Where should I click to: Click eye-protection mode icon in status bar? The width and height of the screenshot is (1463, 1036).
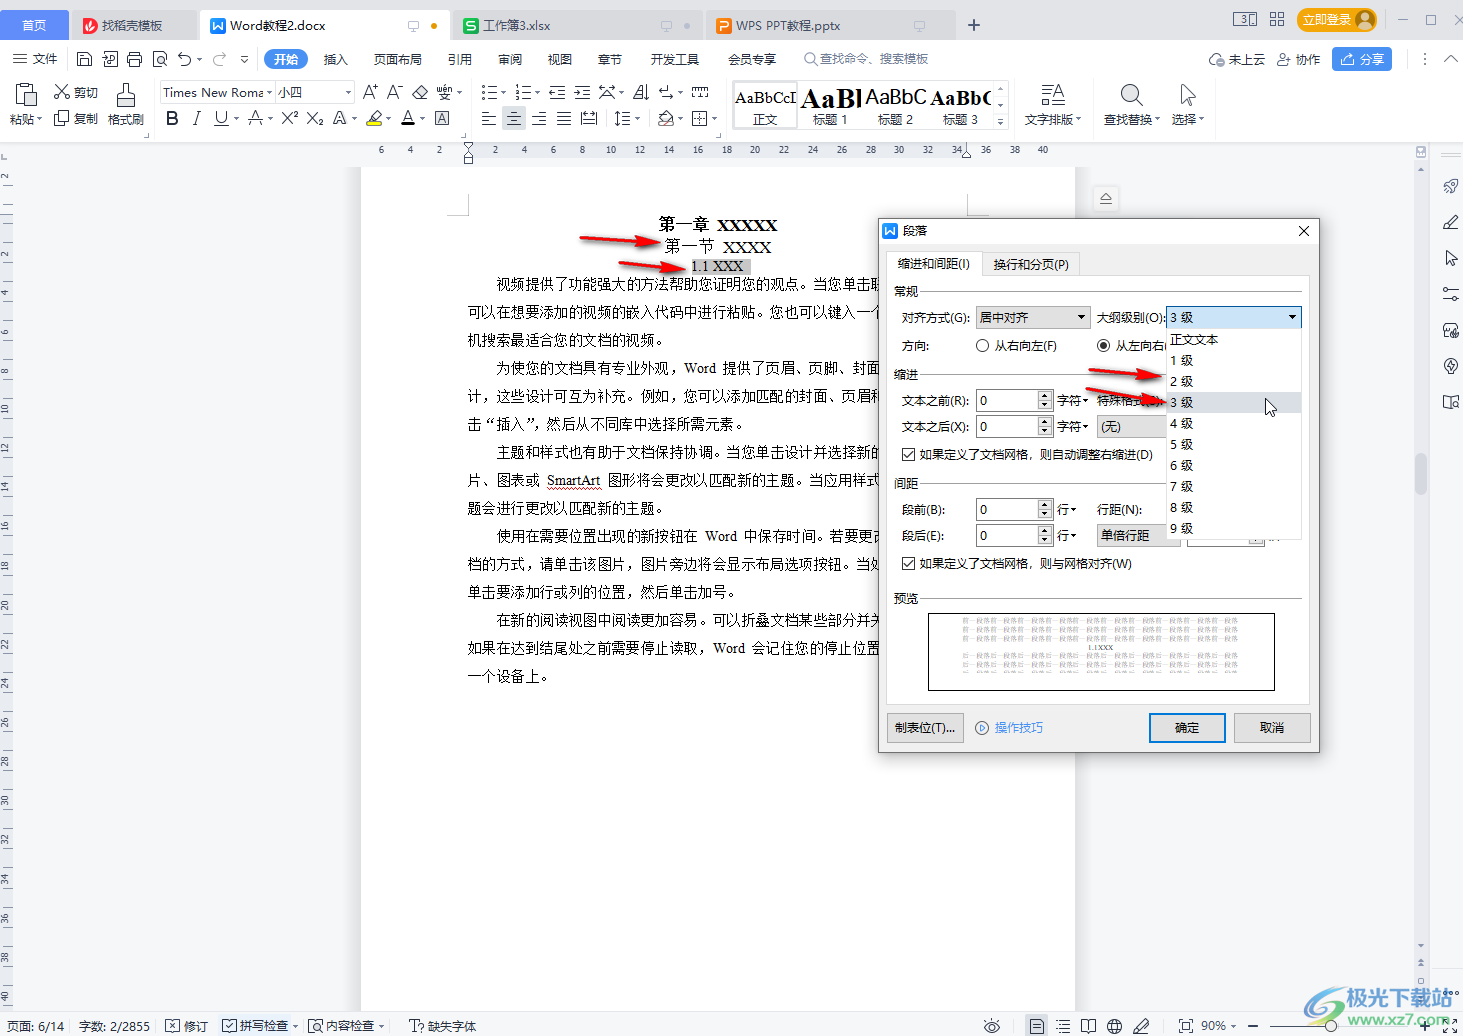tap(991, 1026)
